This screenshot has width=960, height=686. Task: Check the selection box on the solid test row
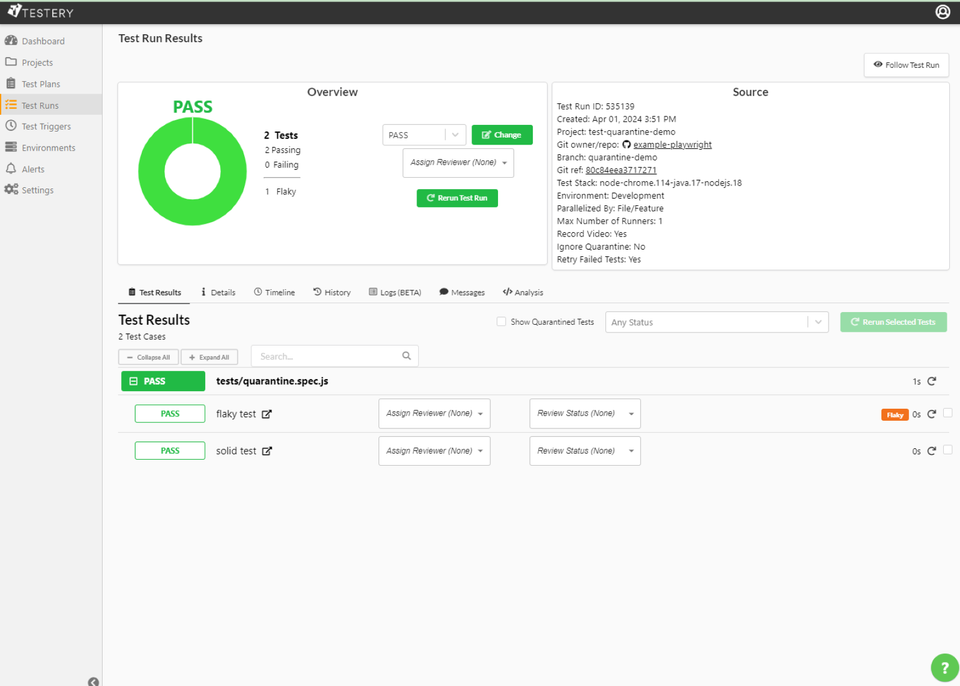coord(946,450)
